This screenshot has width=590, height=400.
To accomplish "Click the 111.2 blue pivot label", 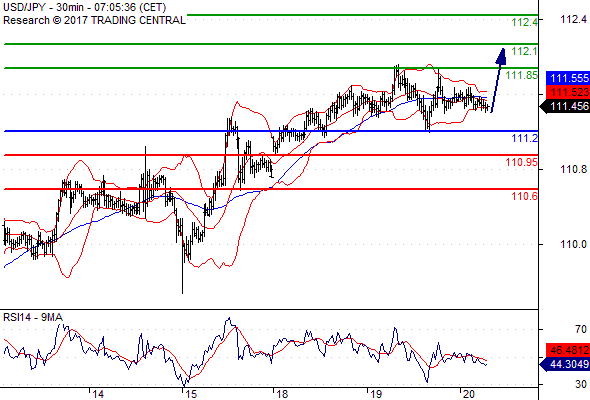I will pos(525,138).
